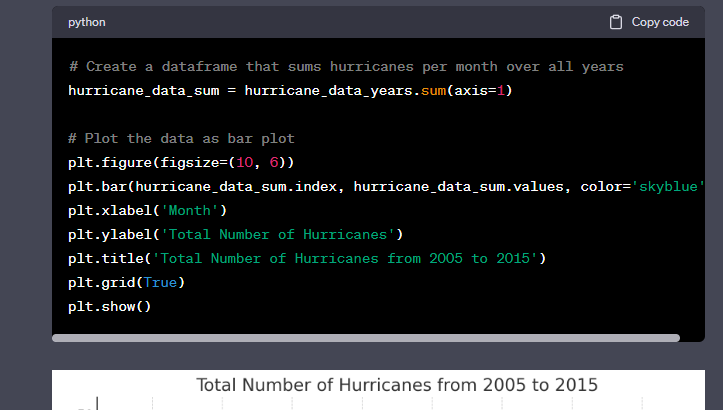
Task: Click the '# Plot the data as bar plot' comment
Action: [181, 138]
